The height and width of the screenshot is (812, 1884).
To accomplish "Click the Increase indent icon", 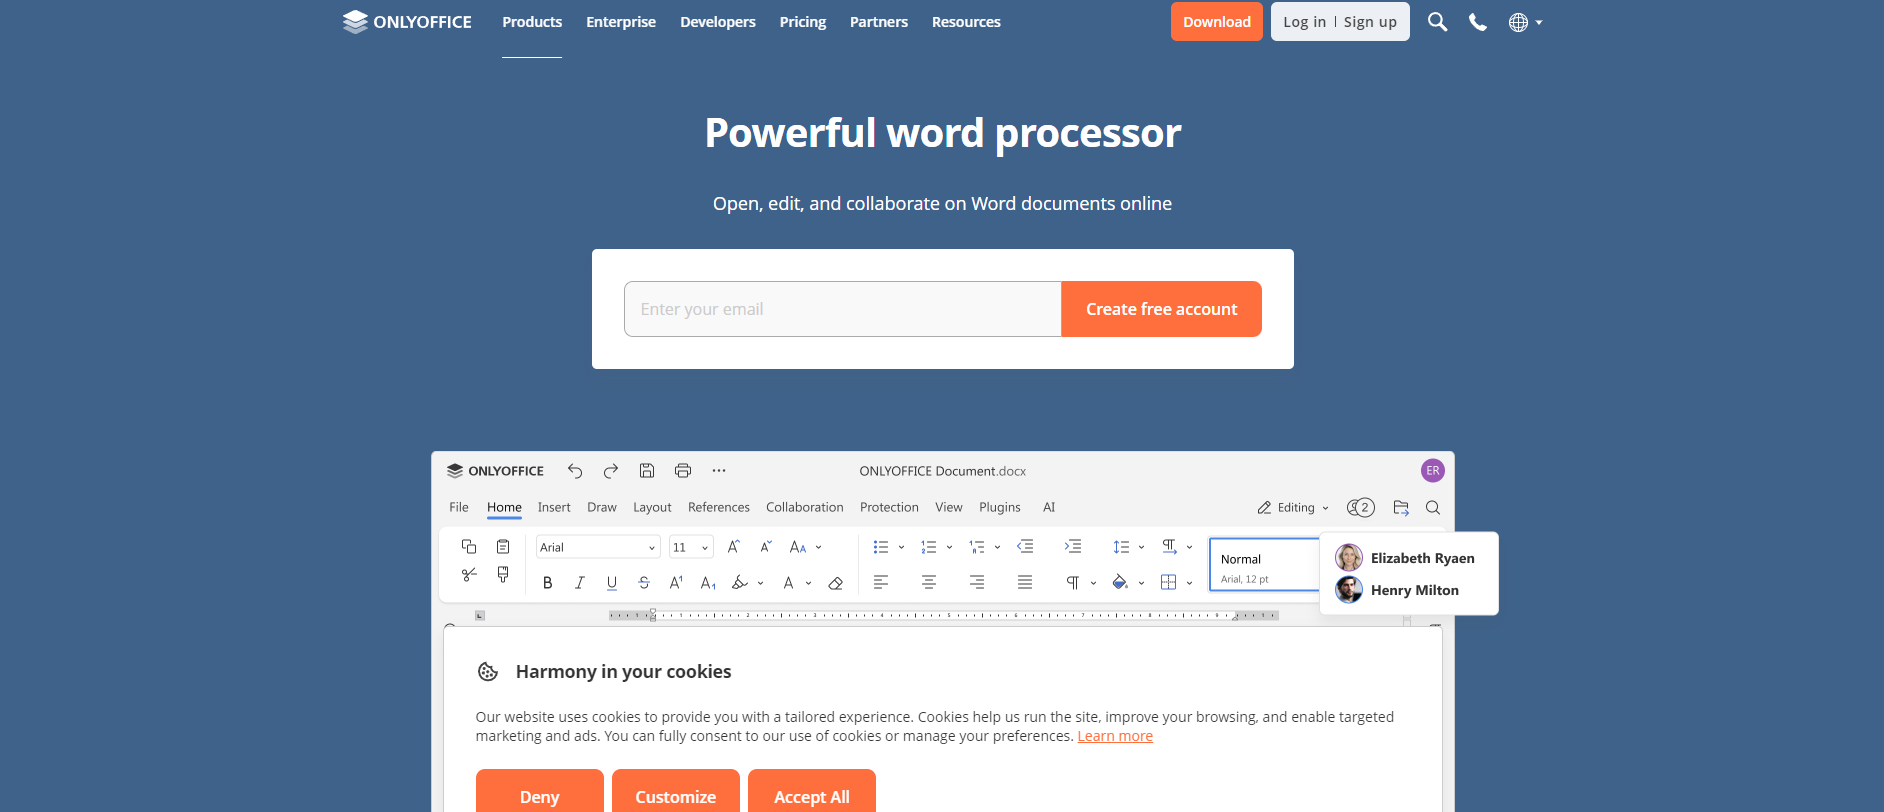I will [x=1073, y=546].
